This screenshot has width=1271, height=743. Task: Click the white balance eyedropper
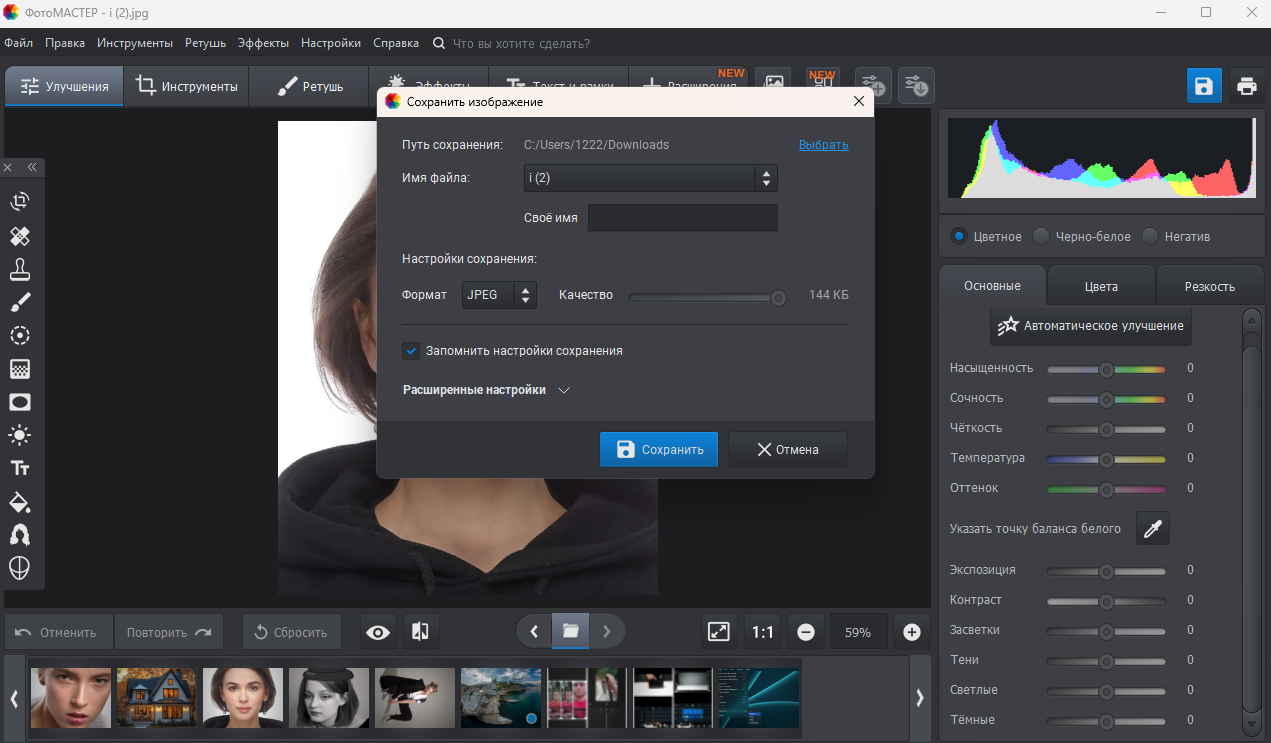tap(1153, 529)
